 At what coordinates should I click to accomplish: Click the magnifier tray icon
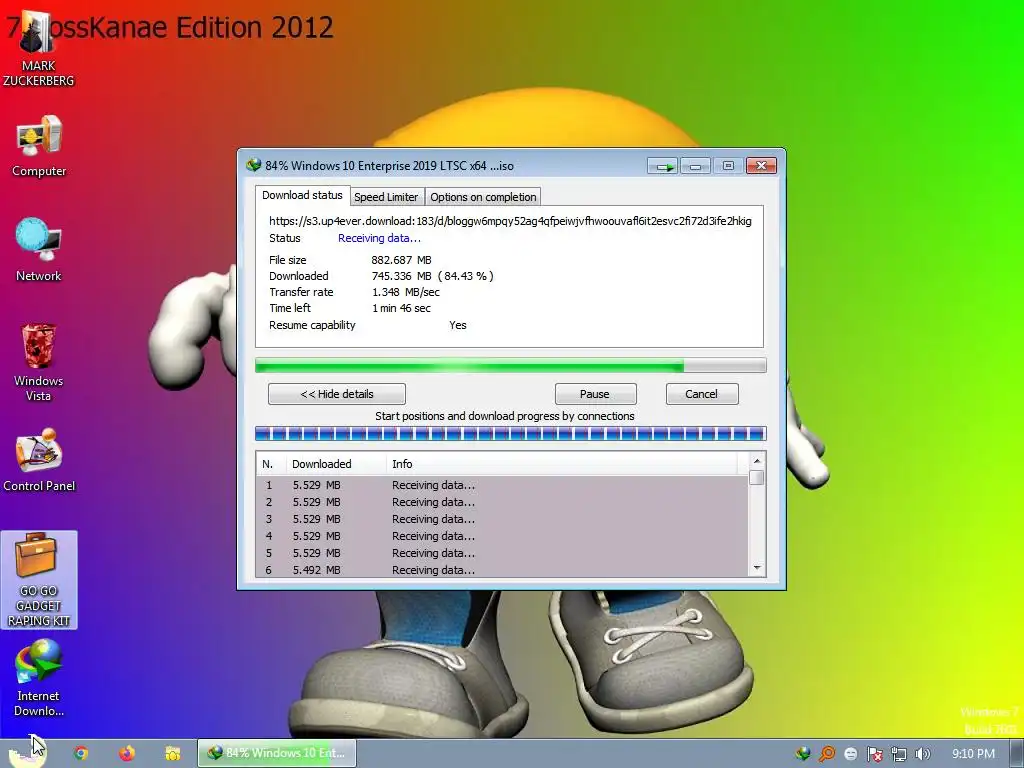[827, 754]
